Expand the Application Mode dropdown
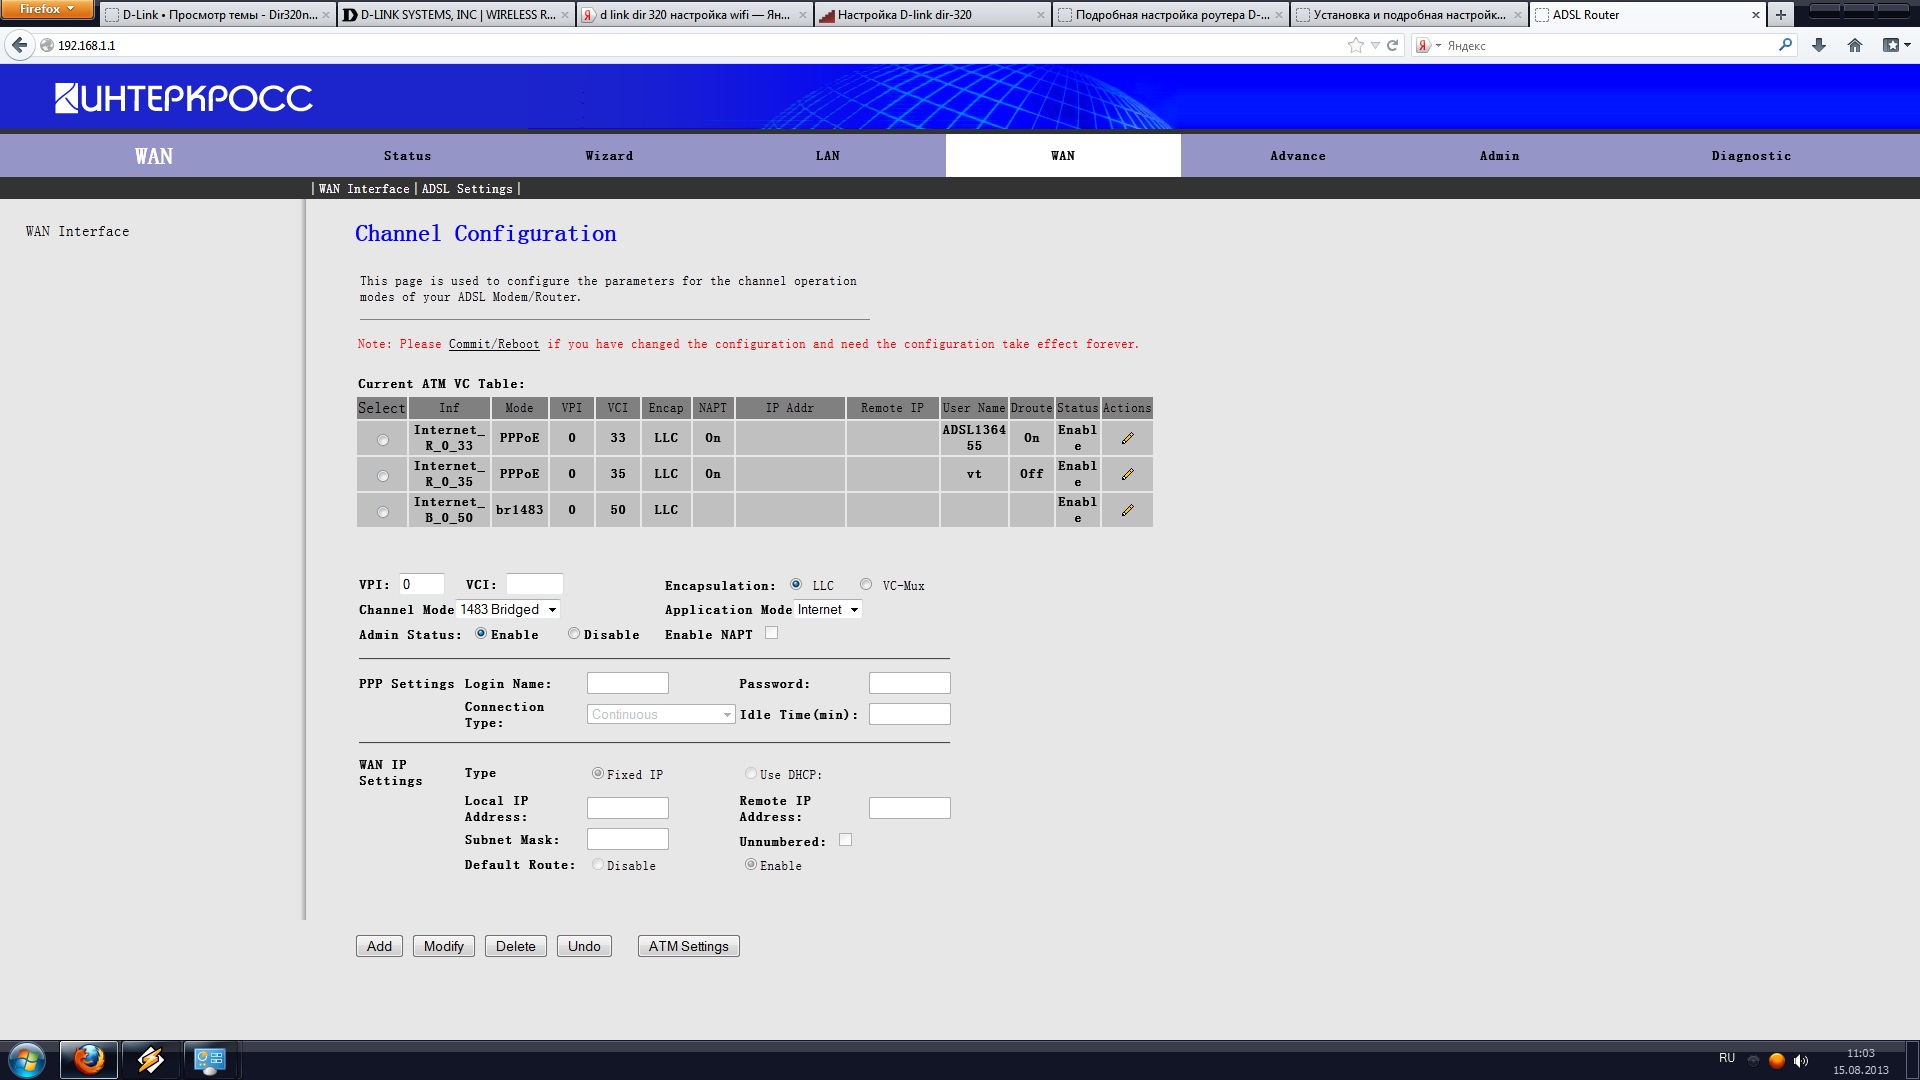 point(828,609)
